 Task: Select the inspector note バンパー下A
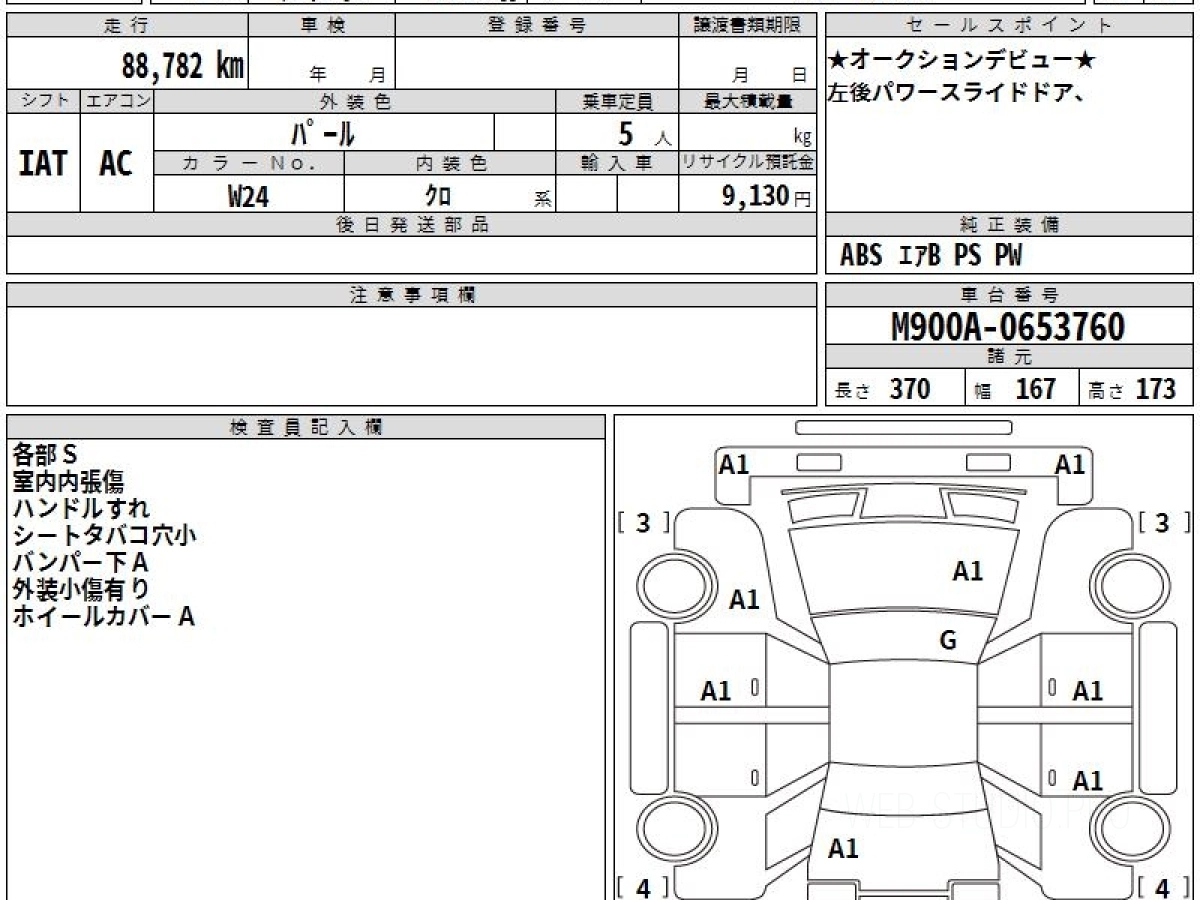pyautogui.click(x=80, y=563)
